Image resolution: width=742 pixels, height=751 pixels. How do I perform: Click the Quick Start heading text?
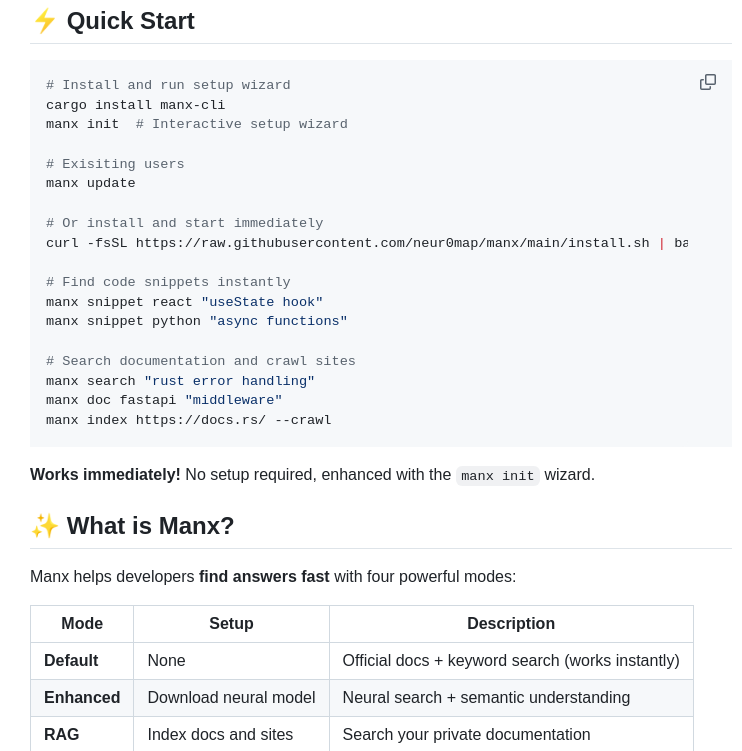point(130,21)
